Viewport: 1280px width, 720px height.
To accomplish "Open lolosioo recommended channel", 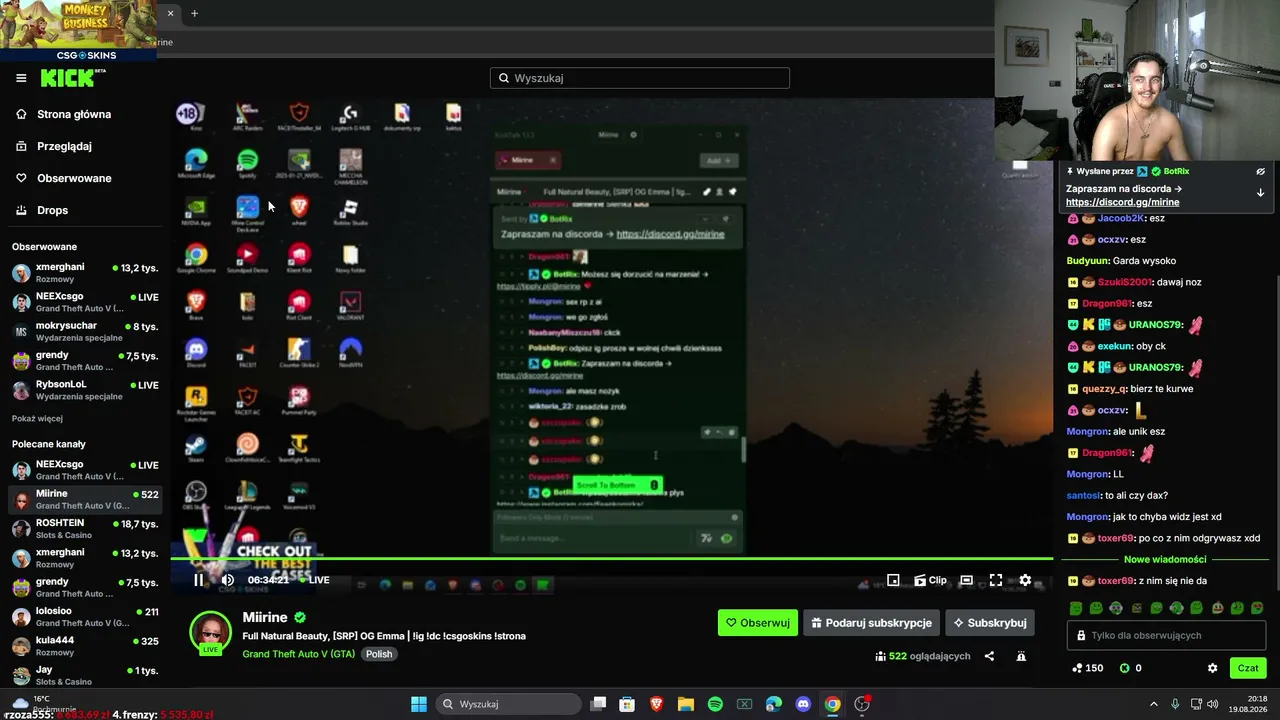I will [x=85, y=616].
